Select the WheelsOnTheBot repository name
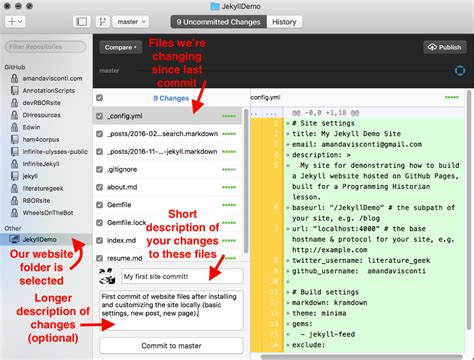Screen dimensions: 474x360 click(48, 213)
